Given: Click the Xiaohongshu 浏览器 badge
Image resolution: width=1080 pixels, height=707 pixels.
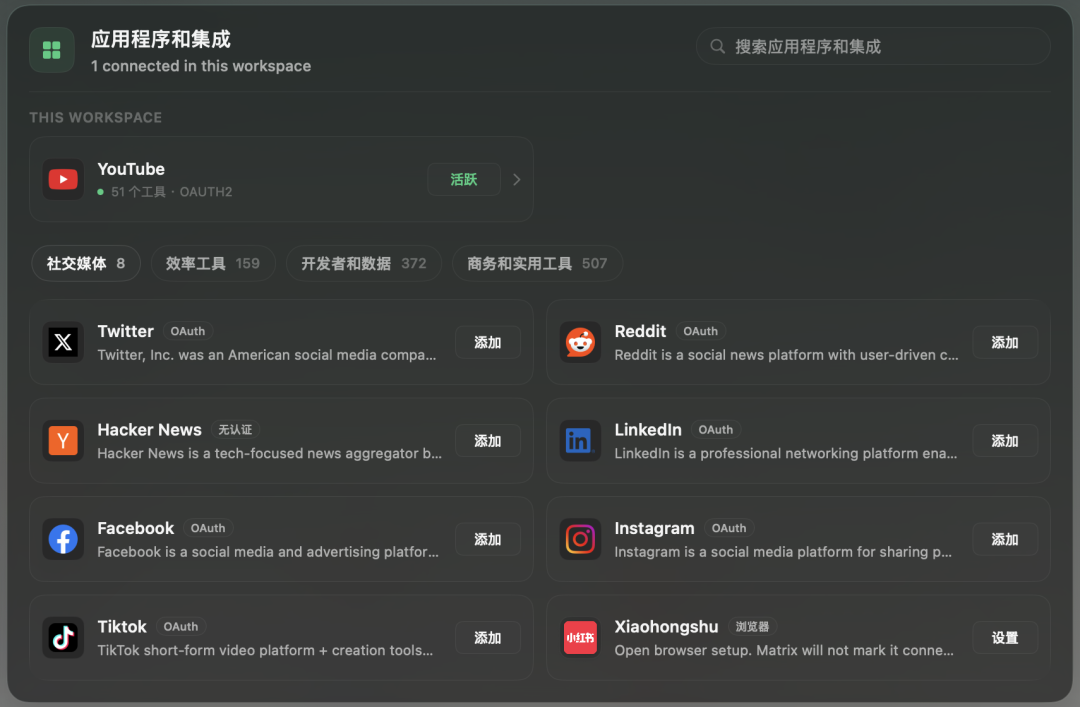Looking at the screenshot, I should point(752,627).
